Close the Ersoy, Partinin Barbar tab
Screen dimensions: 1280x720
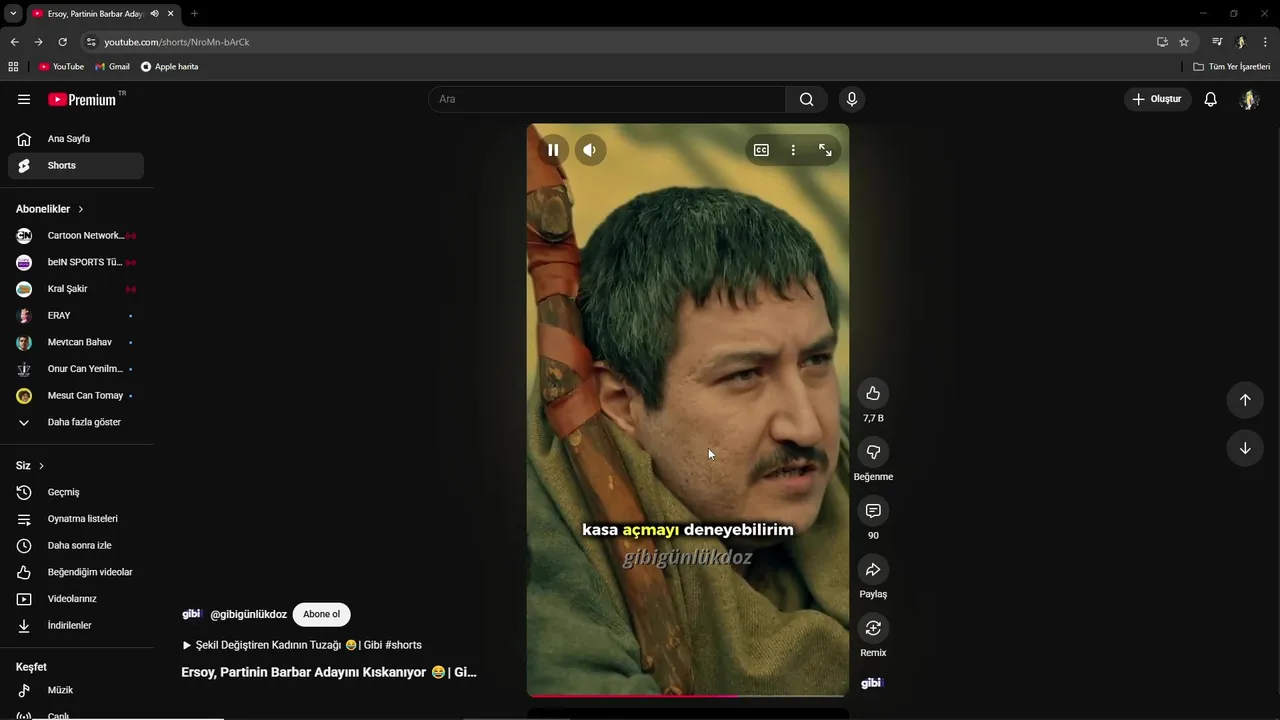(171, 13)
